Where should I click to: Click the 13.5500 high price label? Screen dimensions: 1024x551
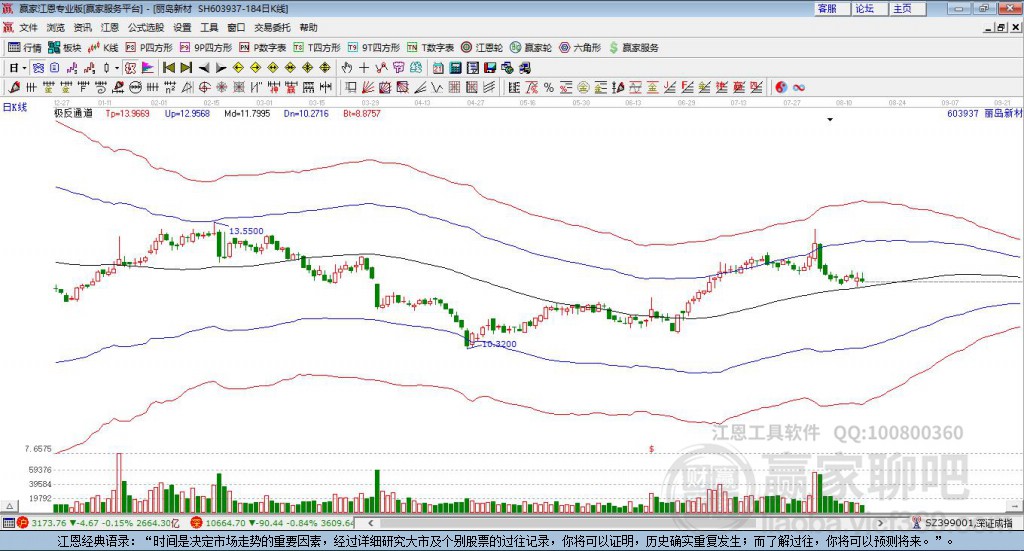[246, 230]
